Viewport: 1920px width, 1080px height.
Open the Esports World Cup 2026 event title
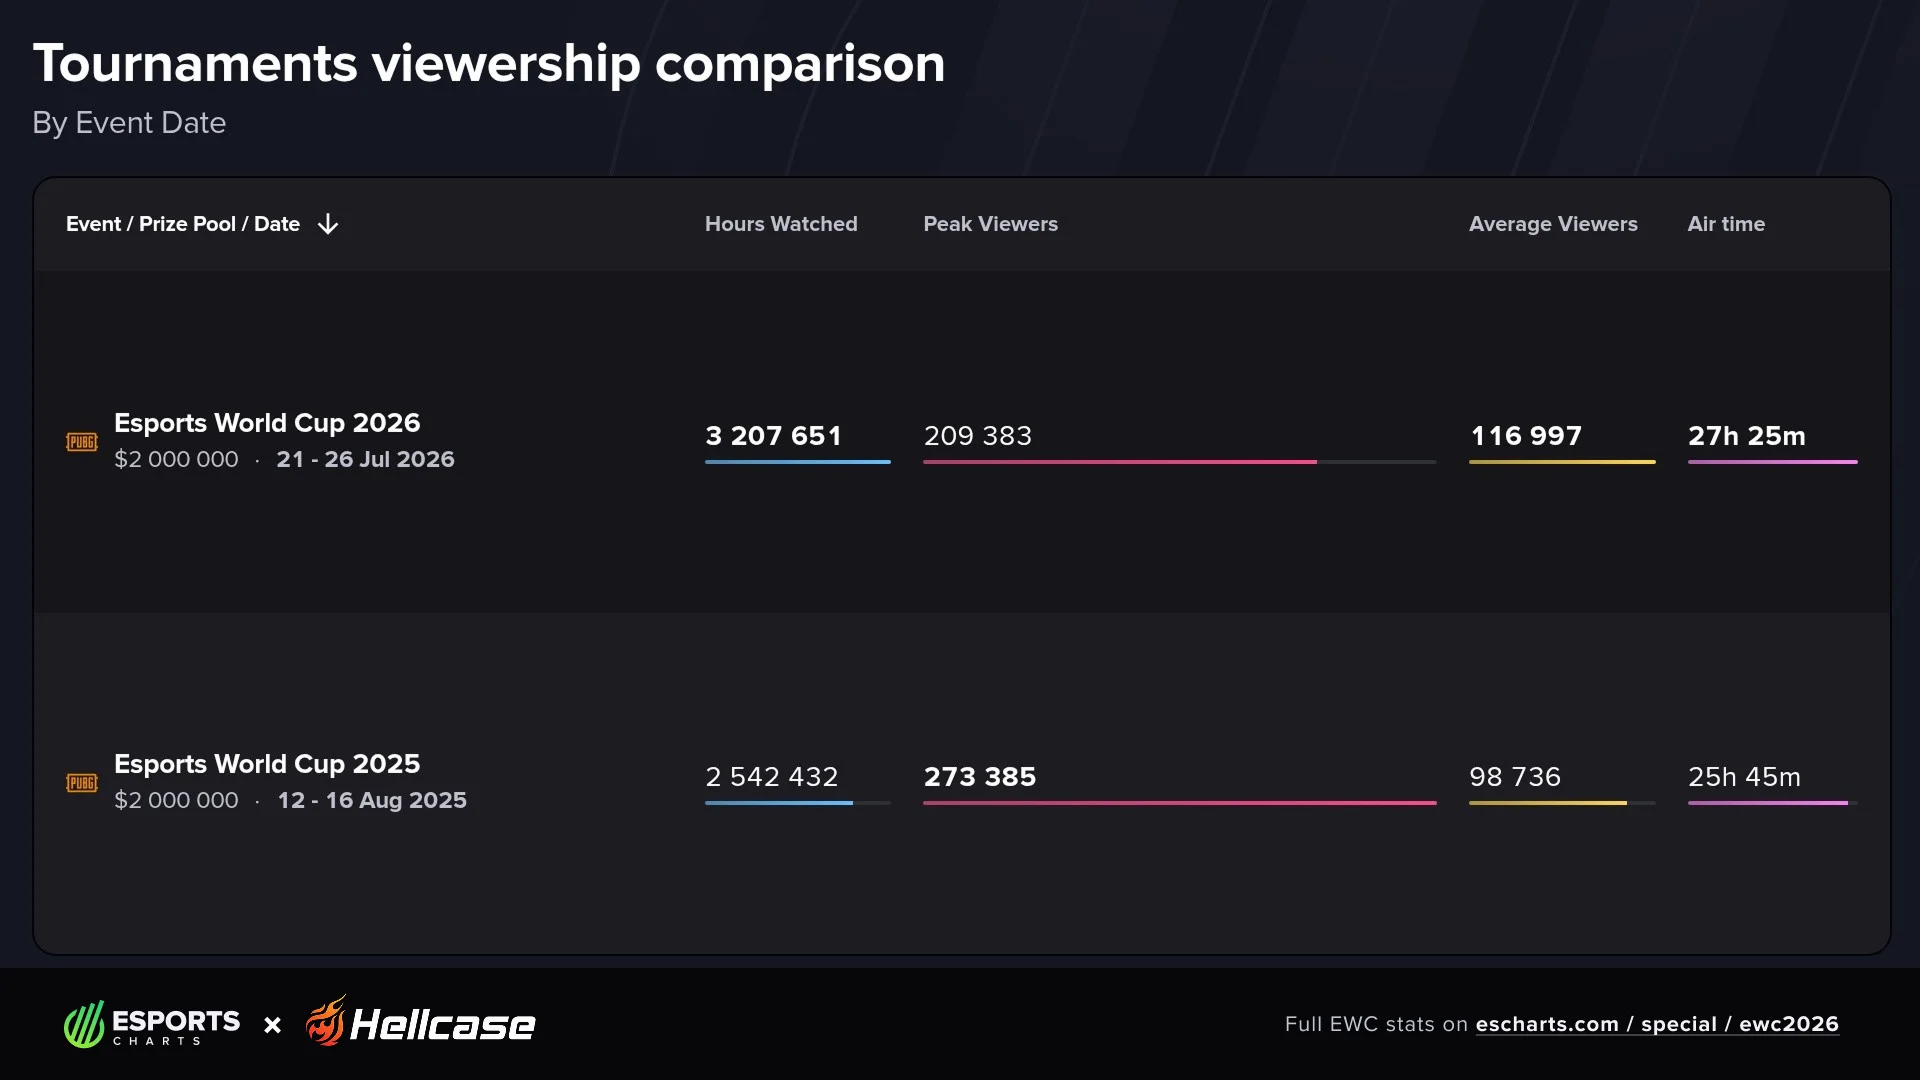[267, 423]
